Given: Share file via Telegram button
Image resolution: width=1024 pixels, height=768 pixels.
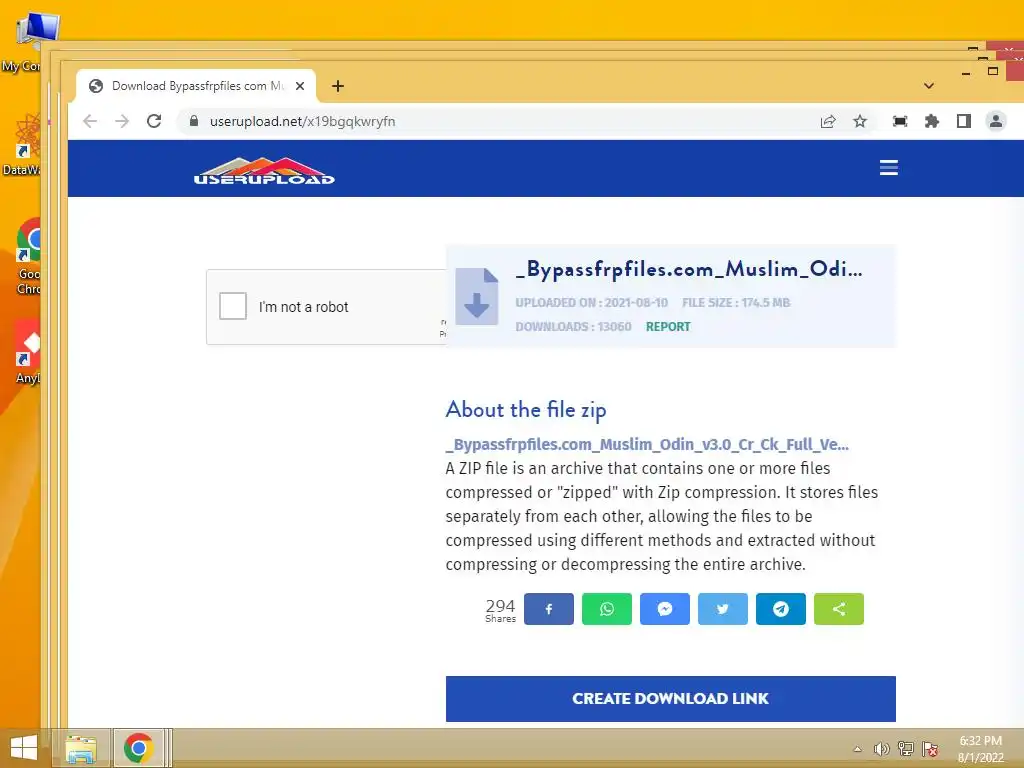Looking at the screenshot, I should tap(781, 609).
